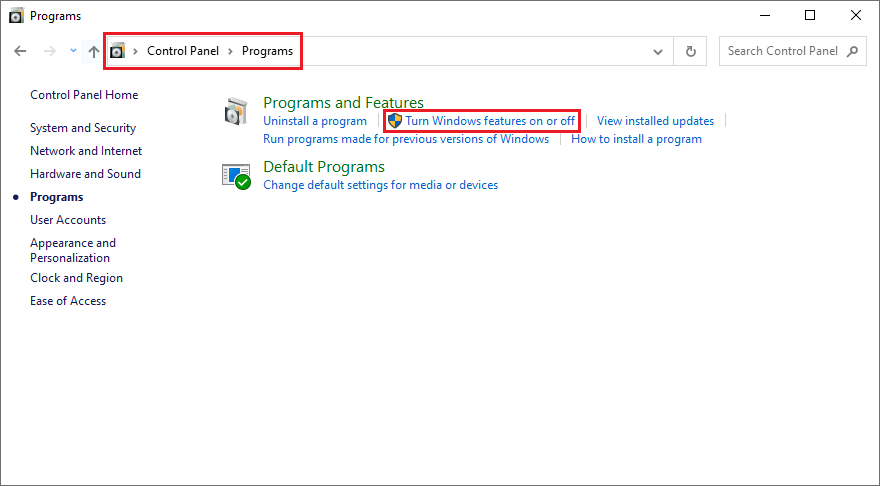Image resolution: width=880 pixels, height=486 pixels.
Task: Close the Programs window
Action: (x=856, y=16)
